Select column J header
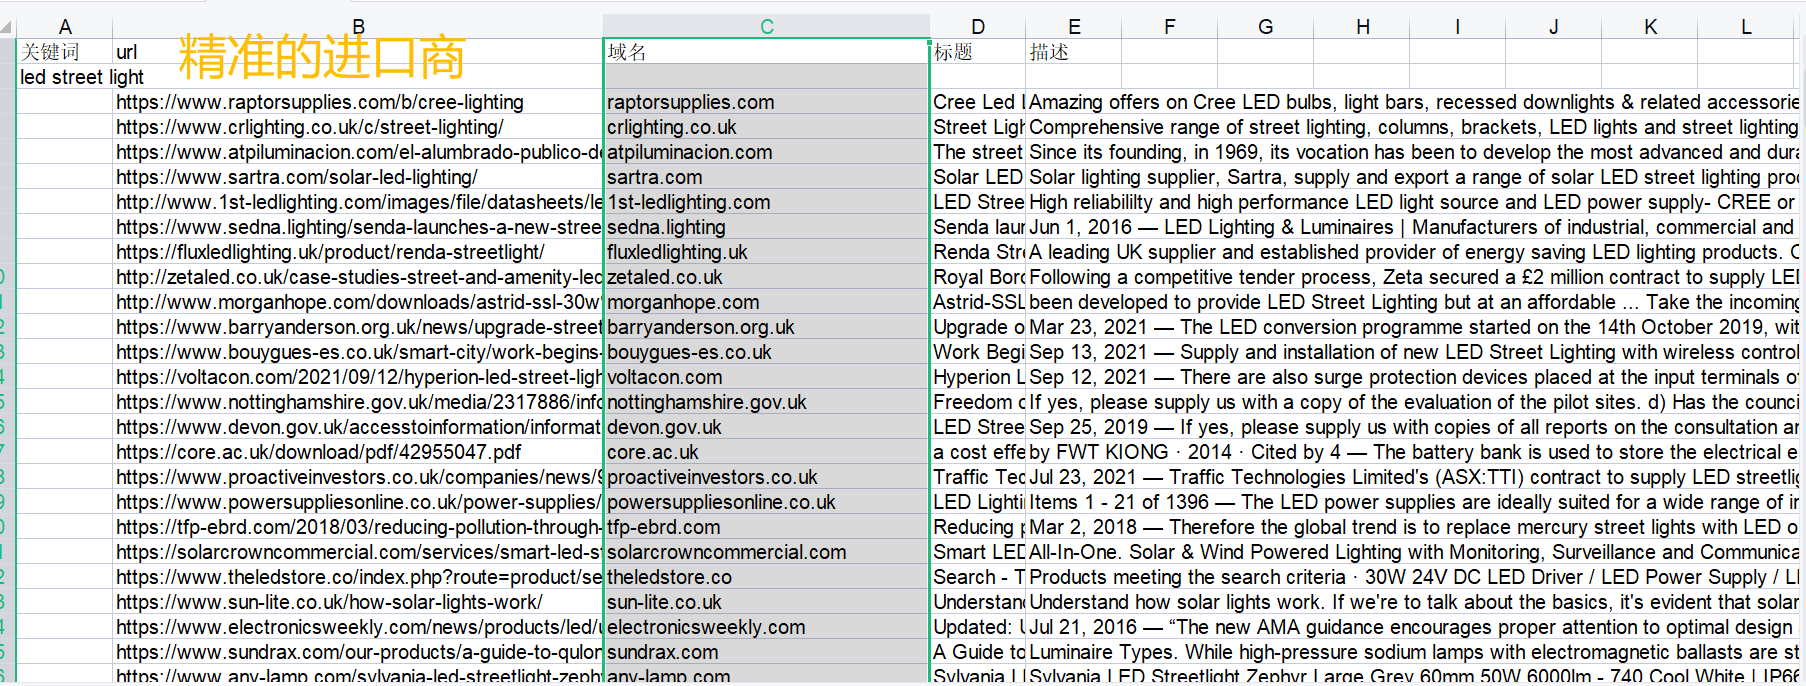 point(1554,27)
